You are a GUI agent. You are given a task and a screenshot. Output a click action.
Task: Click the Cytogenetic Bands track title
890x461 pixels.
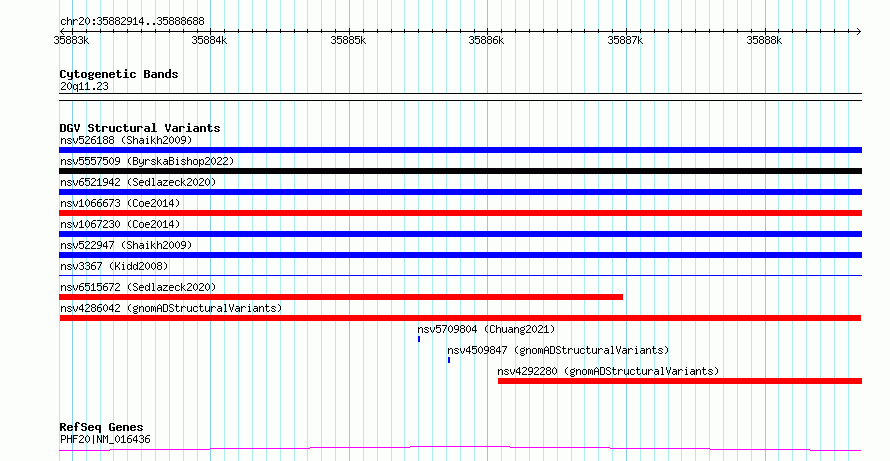point(119,74)
